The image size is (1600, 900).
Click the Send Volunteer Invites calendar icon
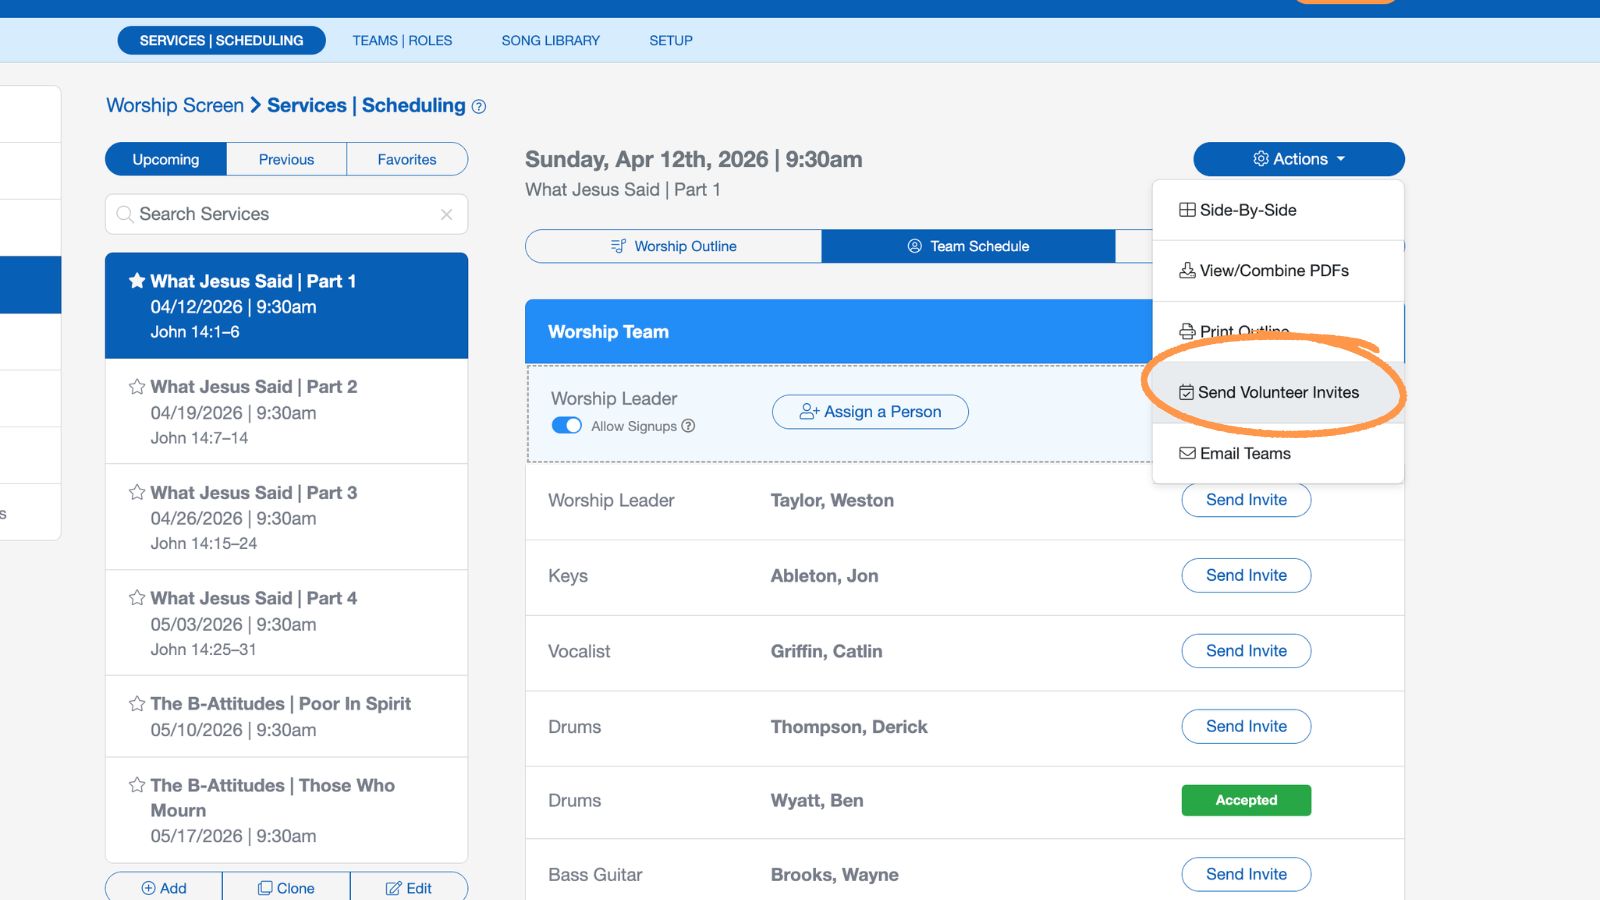click(x=1187, y=392)
